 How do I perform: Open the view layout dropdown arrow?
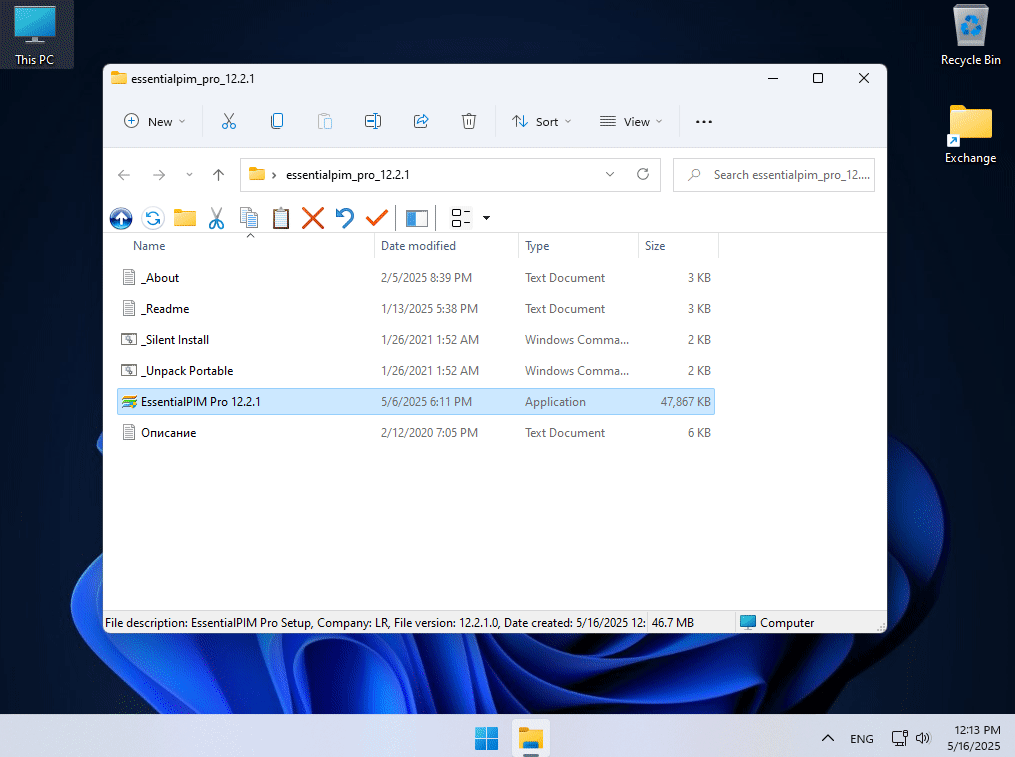coord(486,218)
